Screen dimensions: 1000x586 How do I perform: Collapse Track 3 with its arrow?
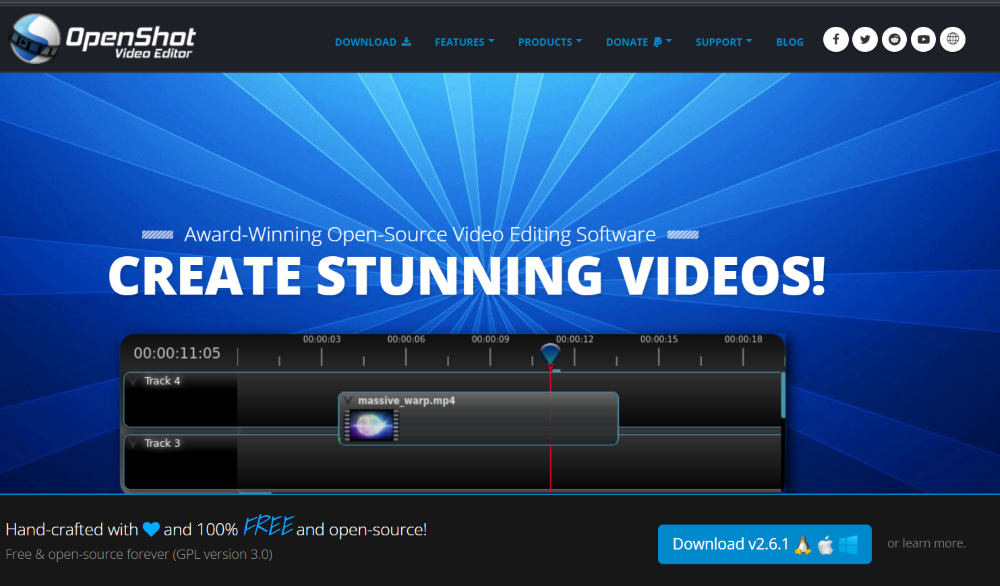133,443
